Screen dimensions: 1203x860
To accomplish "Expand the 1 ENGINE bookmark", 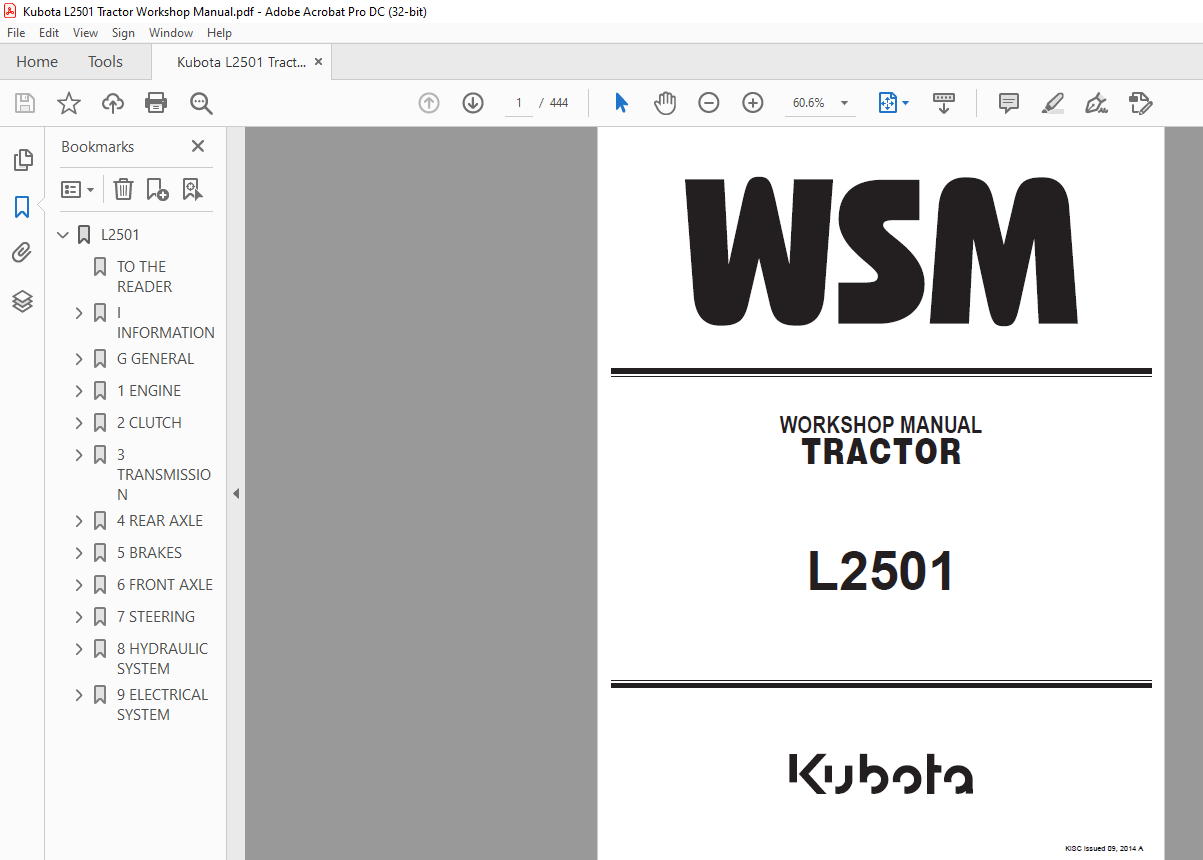I will [x=79, y=391].
